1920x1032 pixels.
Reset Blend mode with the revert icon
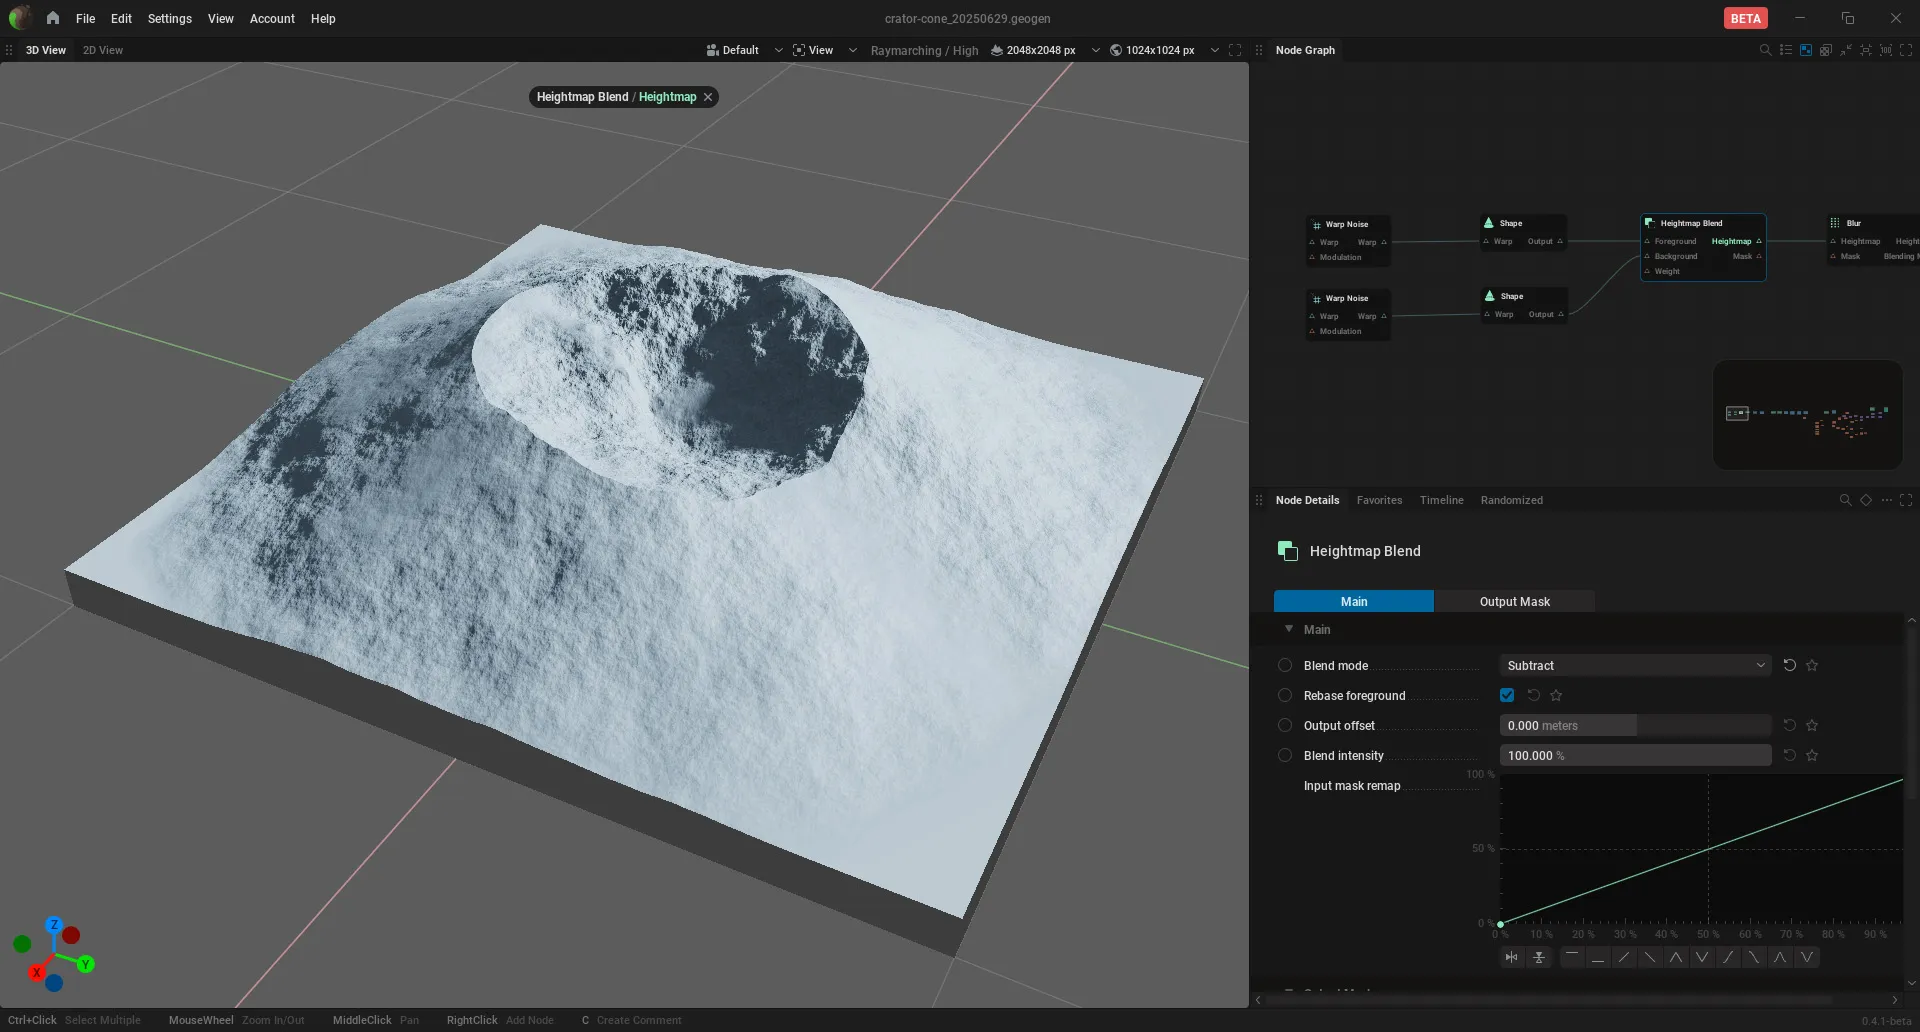[1790, 665]
